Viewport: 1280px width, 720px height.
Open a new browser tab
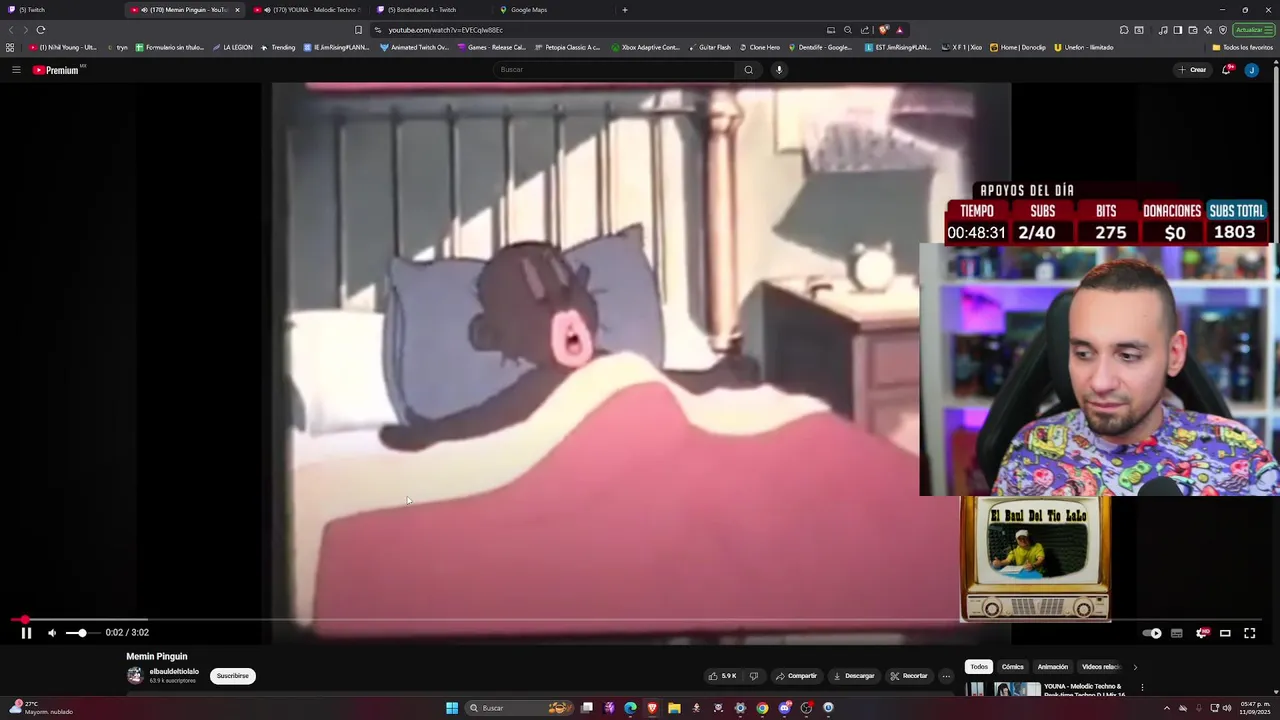coord(625,10)
